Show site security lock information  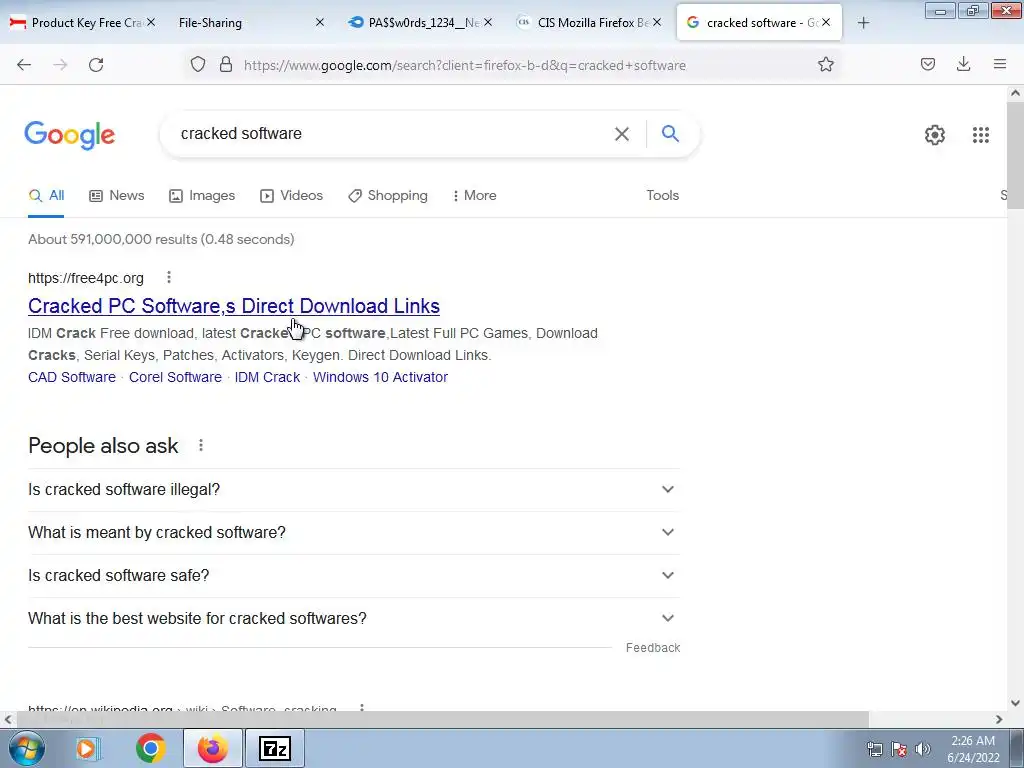coord(226,65)
